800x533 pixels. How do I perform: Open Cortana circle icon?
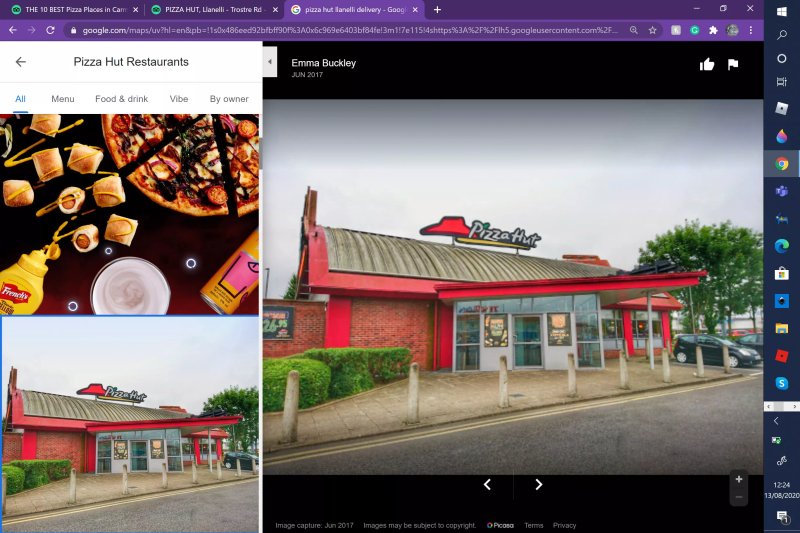point(782,58)
